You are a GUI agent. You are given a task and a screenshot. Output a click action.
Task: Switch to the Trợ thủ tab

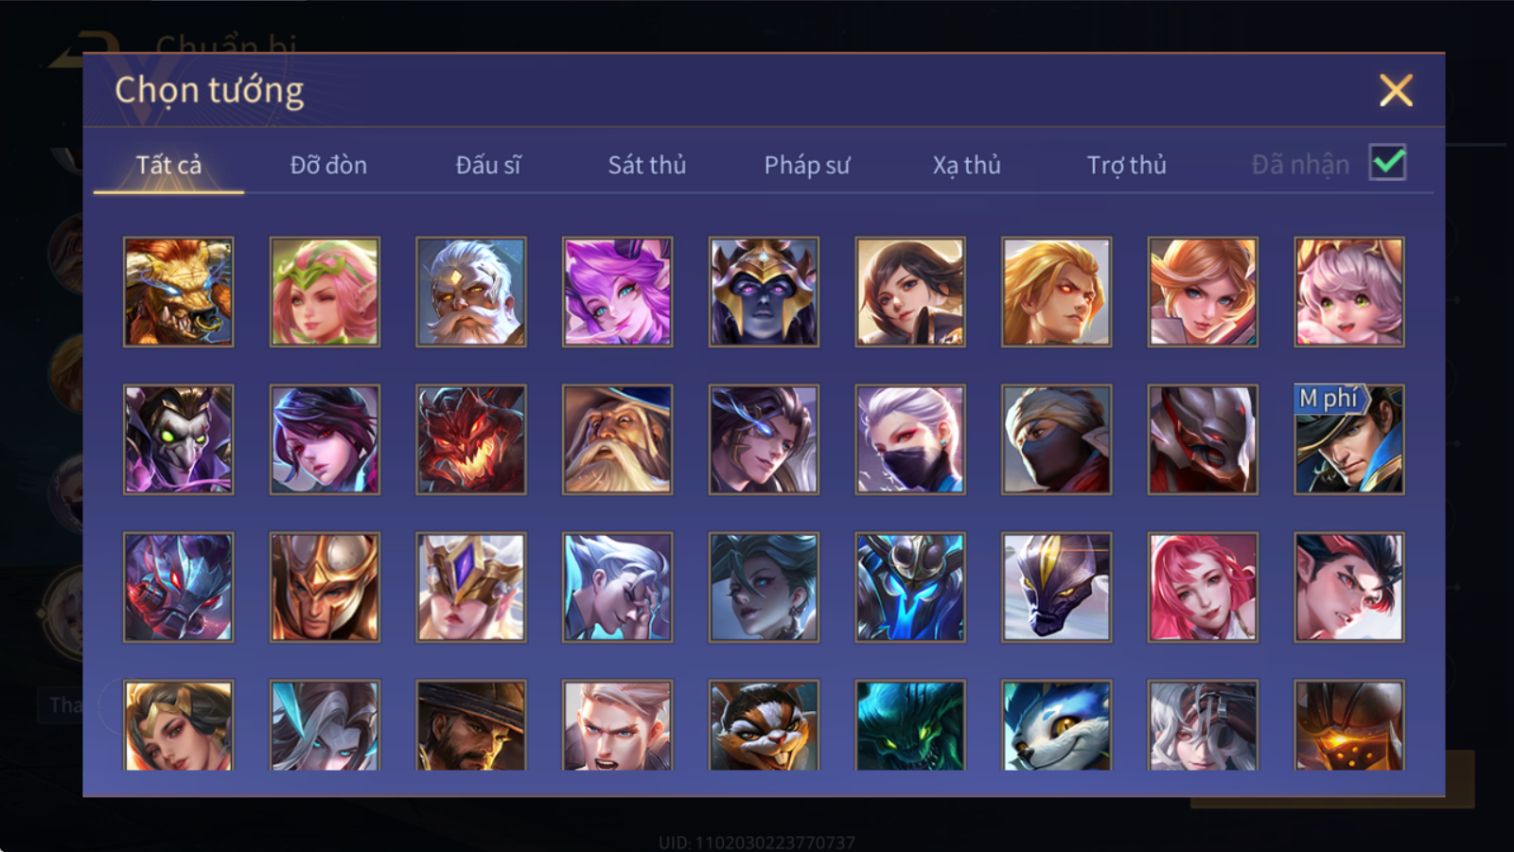click(1127, 165)
